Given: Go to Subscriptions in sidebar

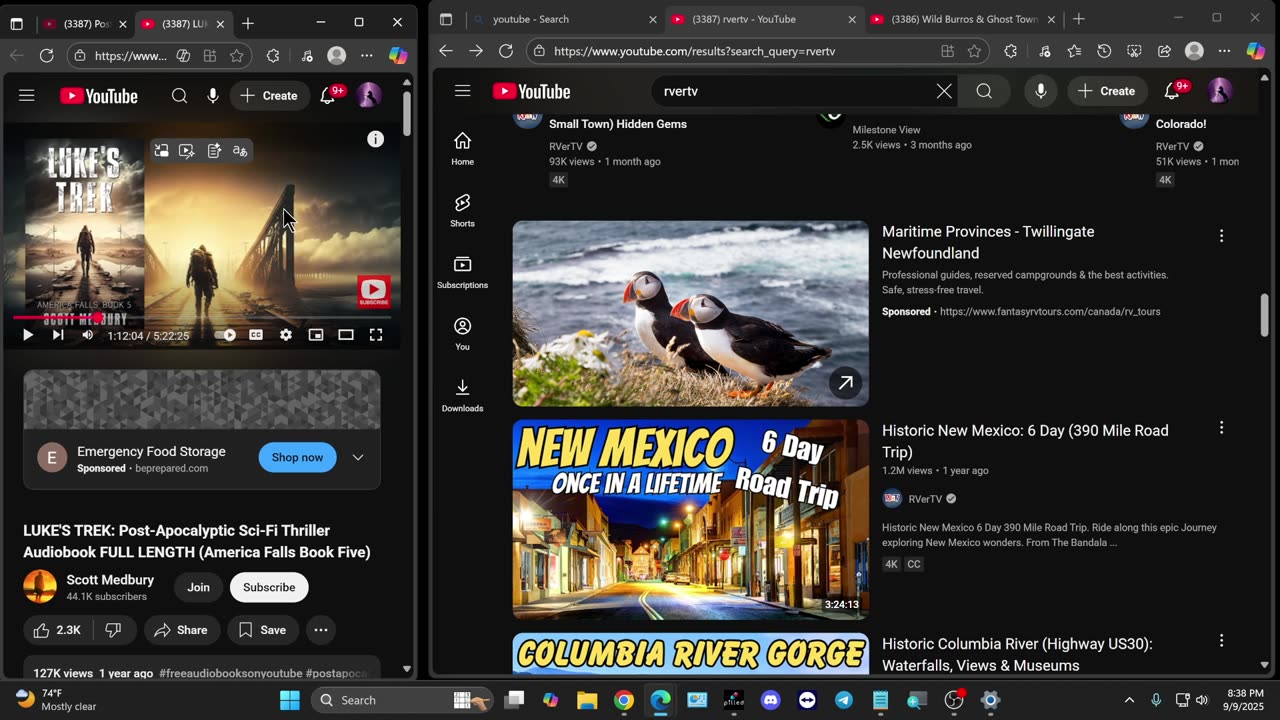Looking at the screenshot, I should (462, 272).
